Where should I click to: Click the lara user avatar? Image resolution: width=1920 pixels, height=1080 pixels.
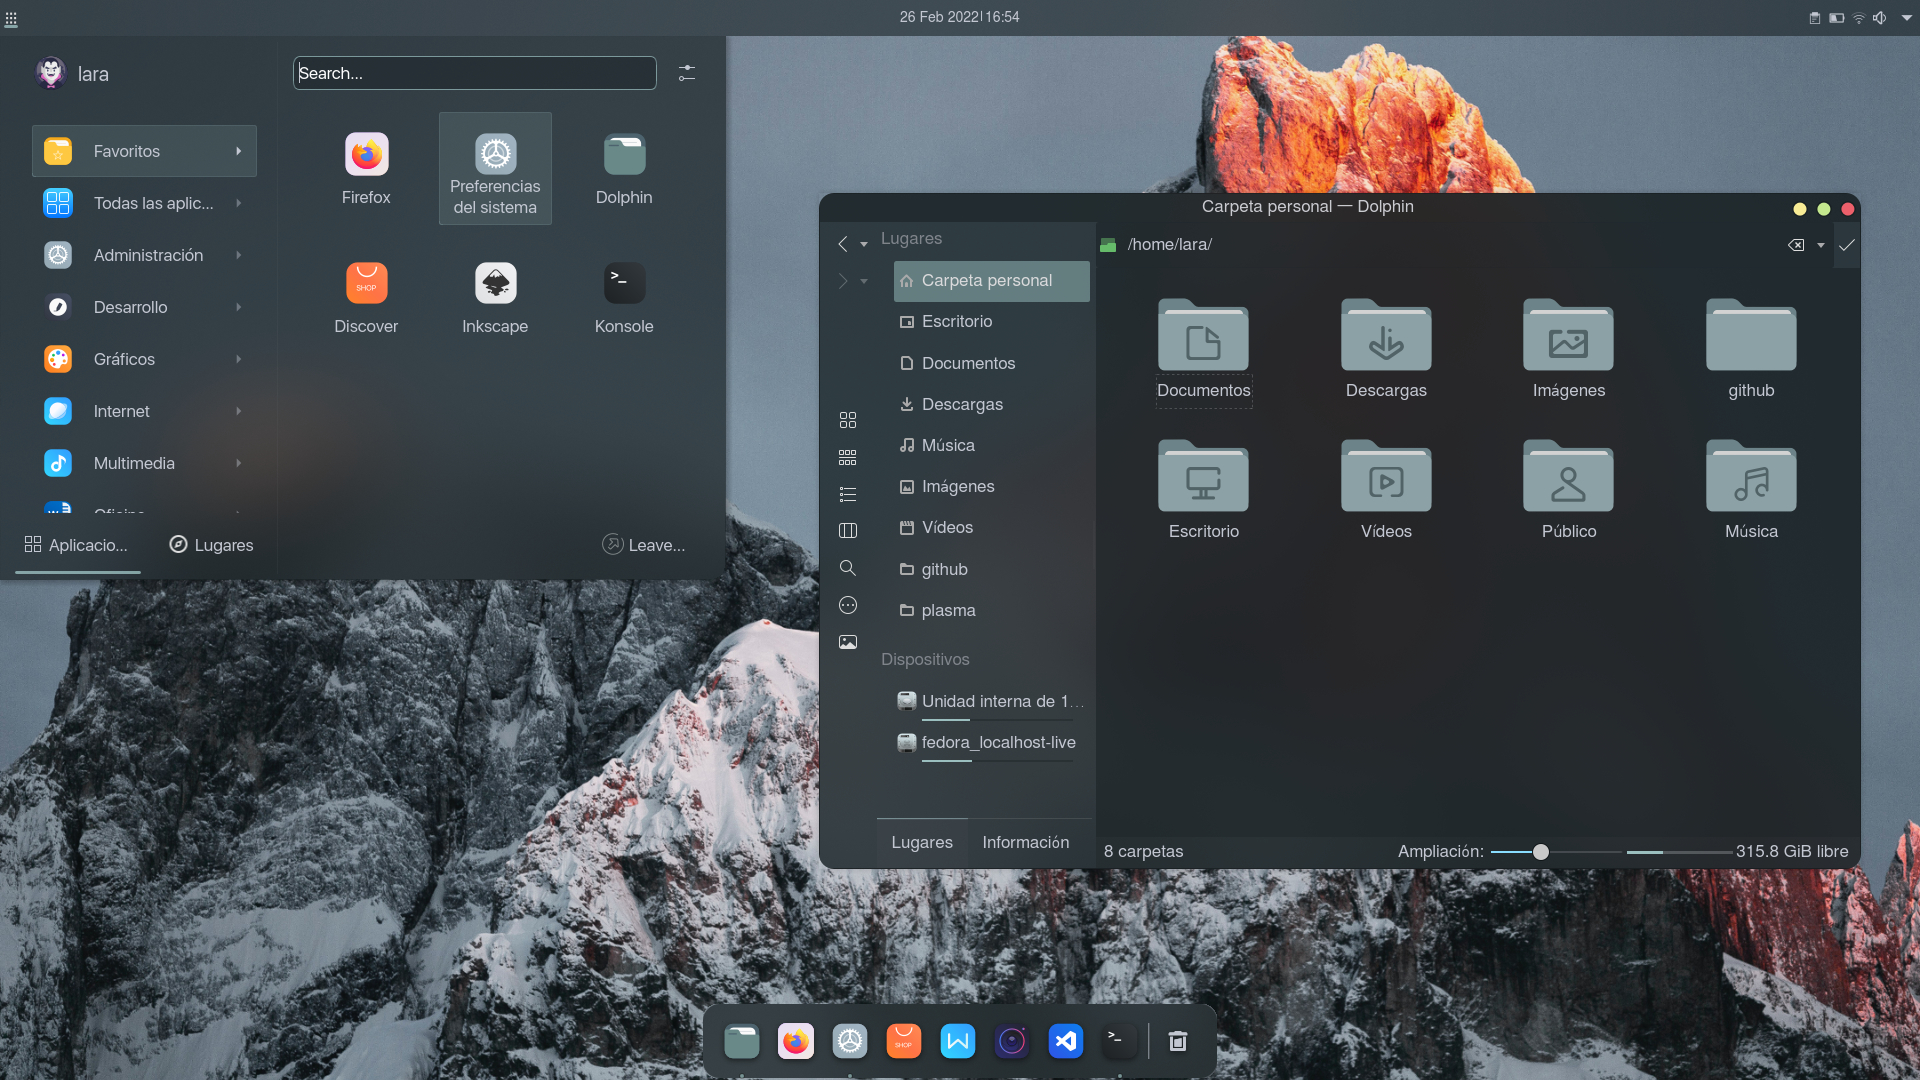[x=50, y=73]
